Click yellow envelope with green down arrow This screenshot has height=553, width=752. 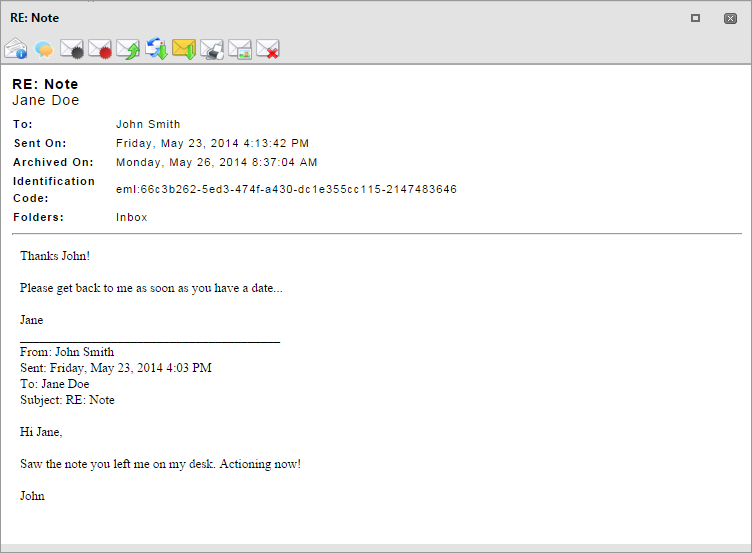point(184,49)
